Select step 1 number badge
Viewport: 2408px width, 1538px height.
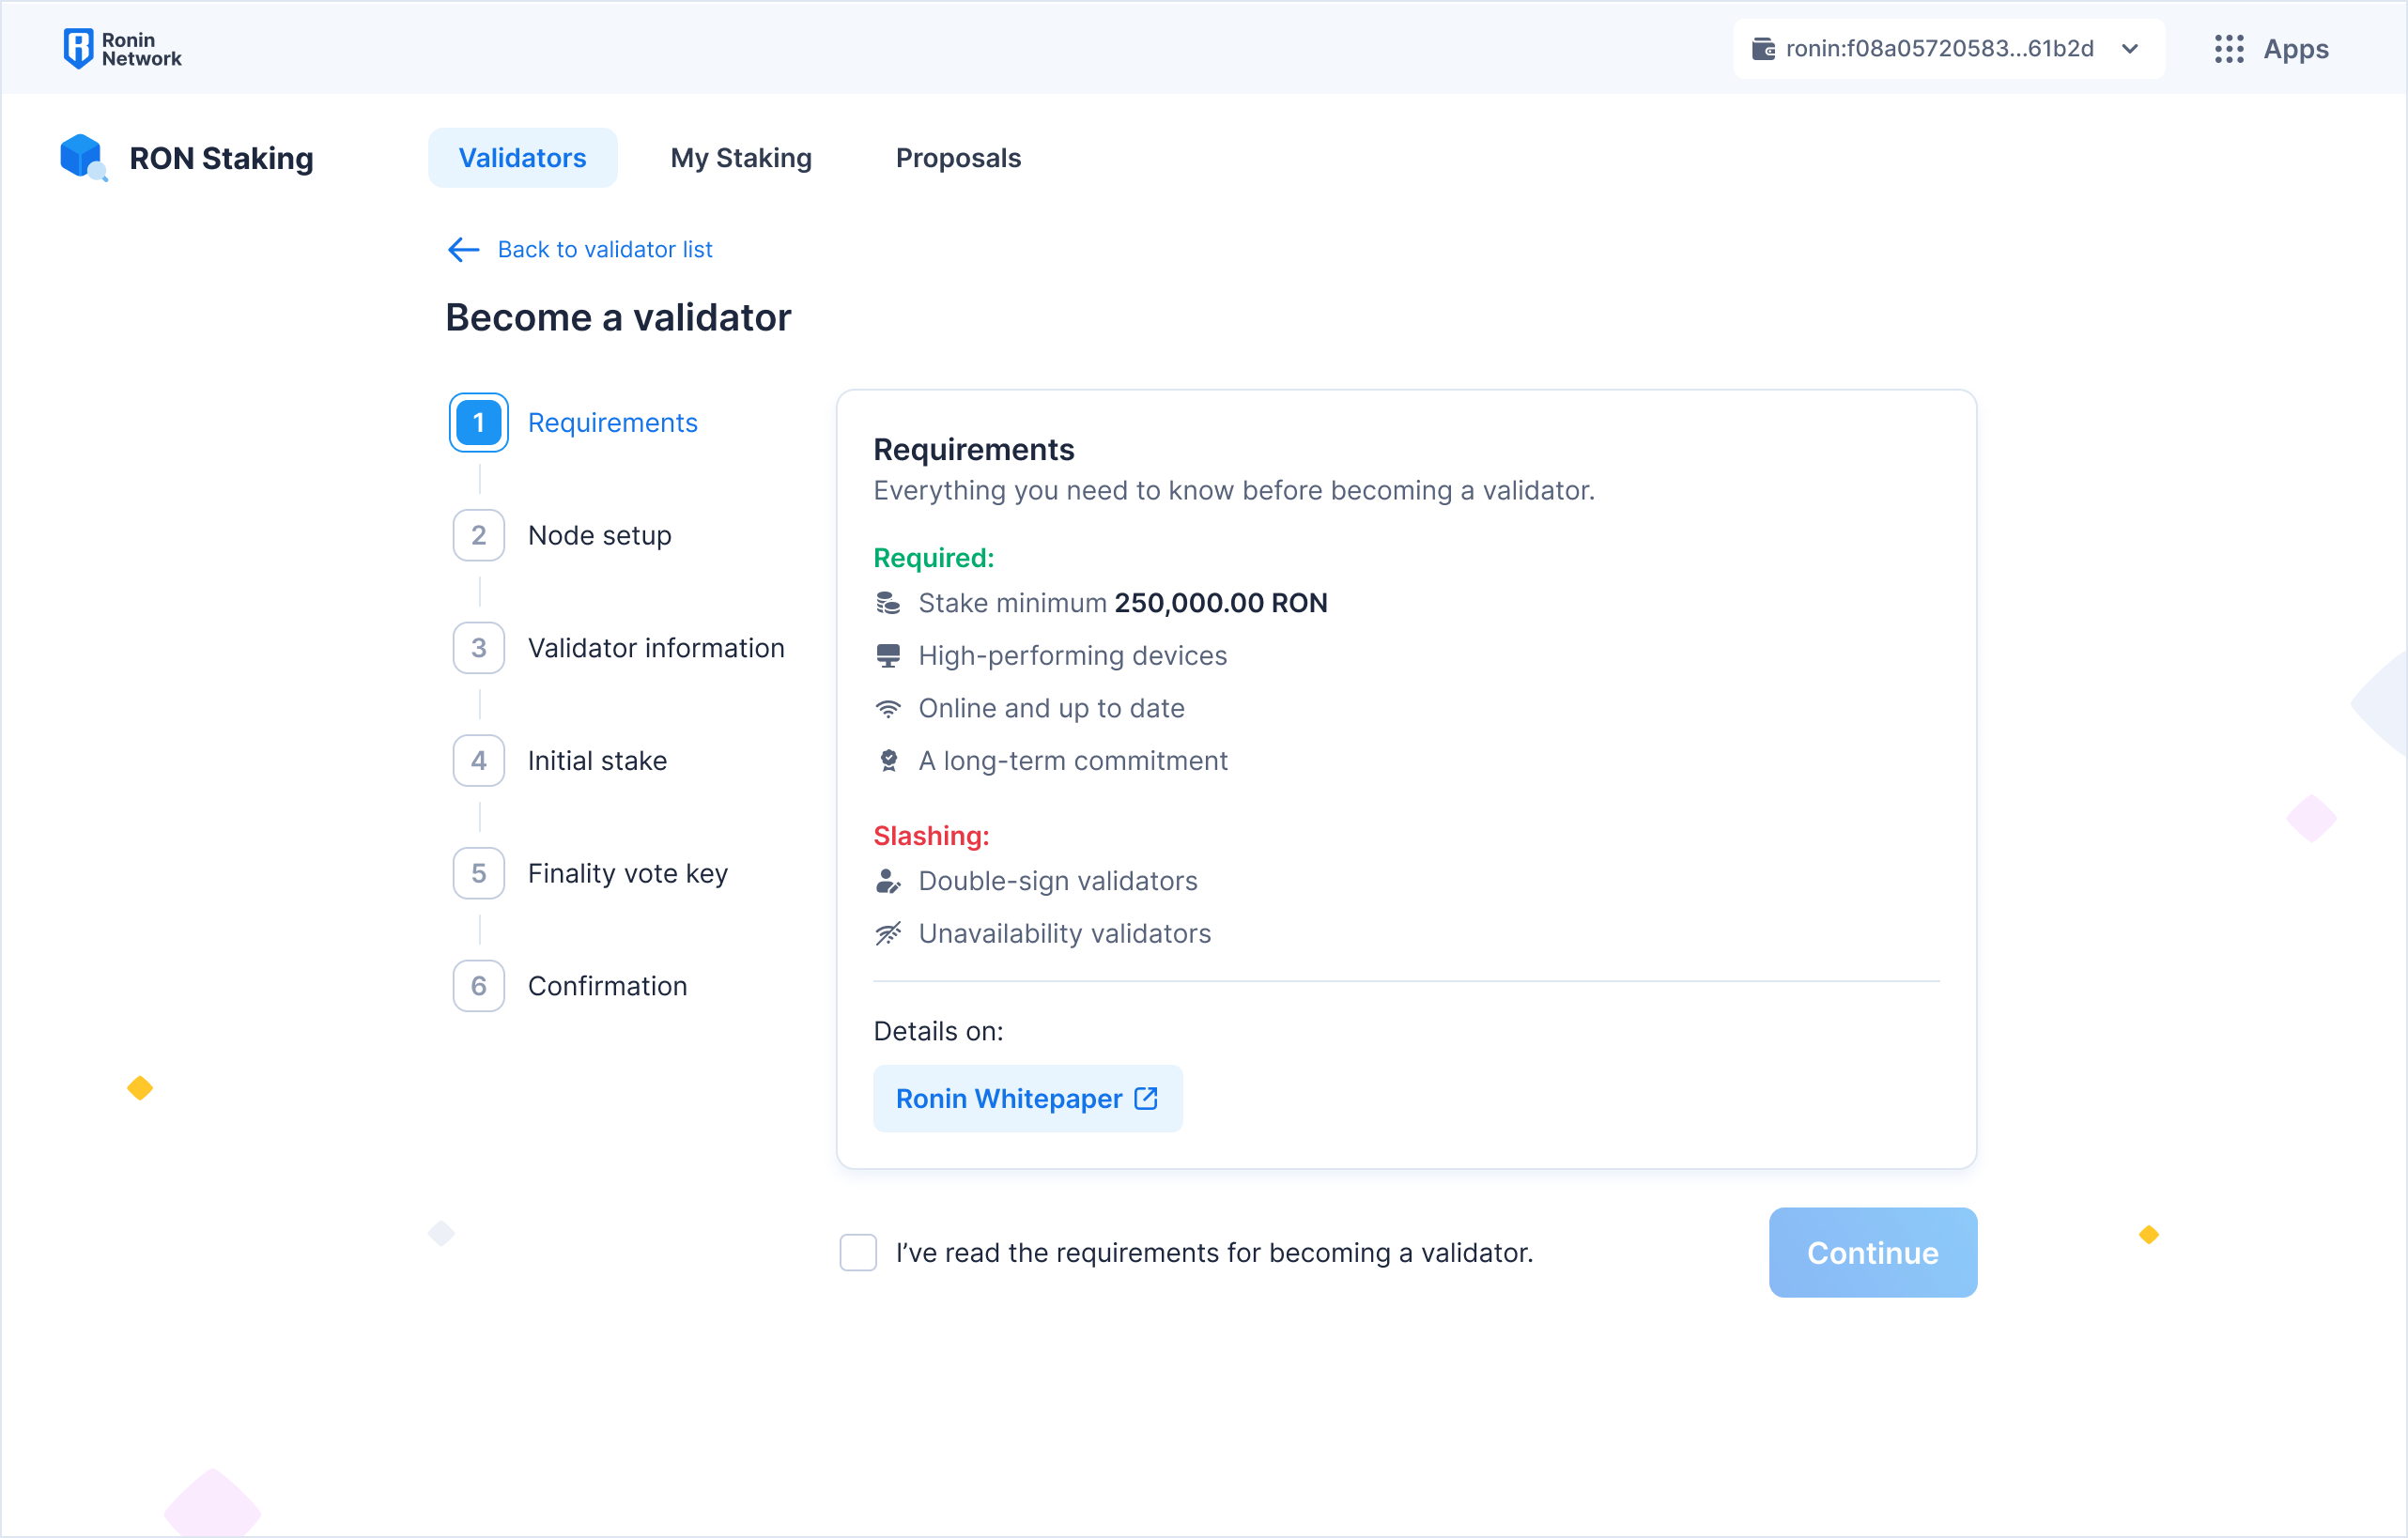coord(478,422)
